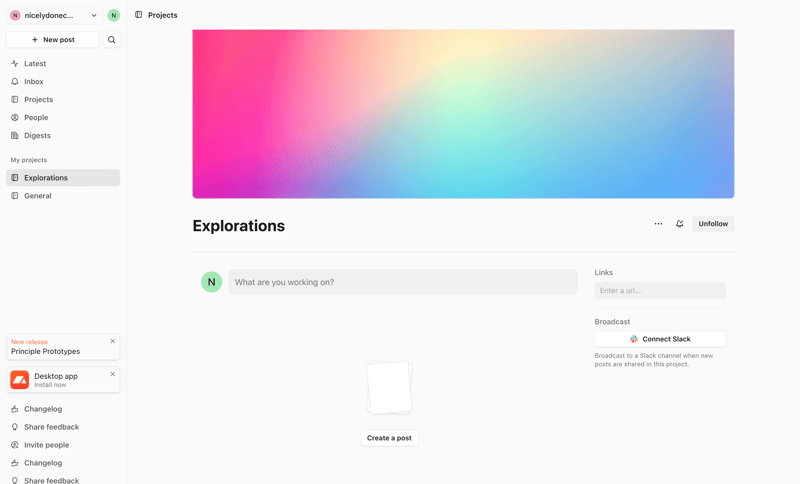Click the Inbox bell icon

coord(15,82)
